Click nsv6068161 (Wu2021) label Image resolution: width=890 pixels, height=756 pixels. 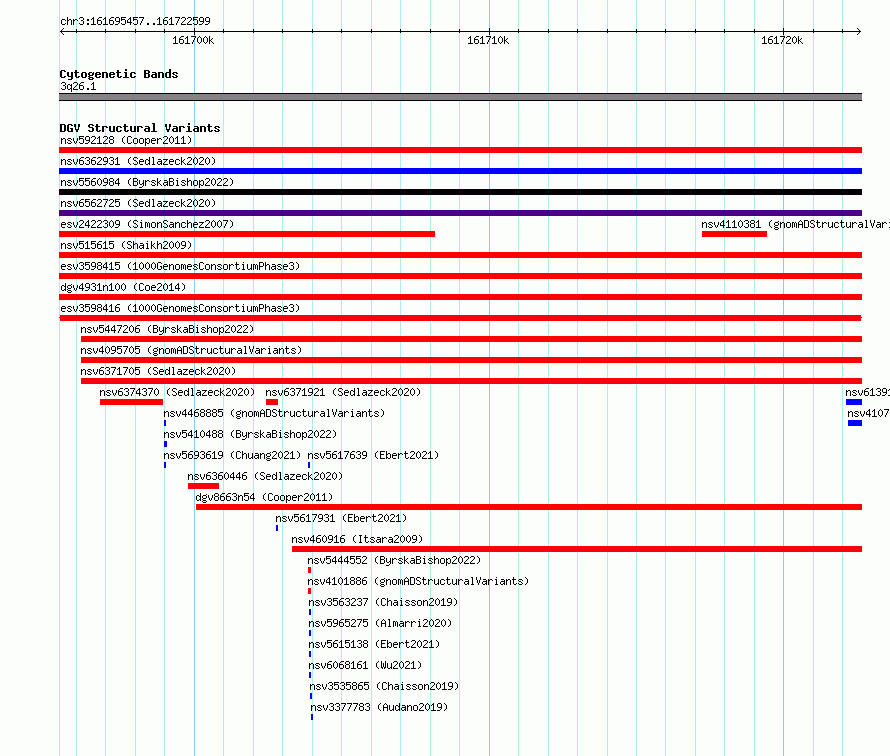366,665
